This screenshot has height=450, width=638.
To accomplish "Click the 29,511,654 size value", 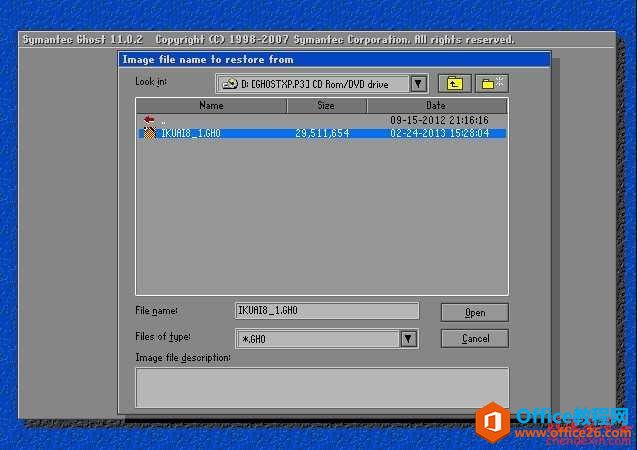I will click(322, 133).
